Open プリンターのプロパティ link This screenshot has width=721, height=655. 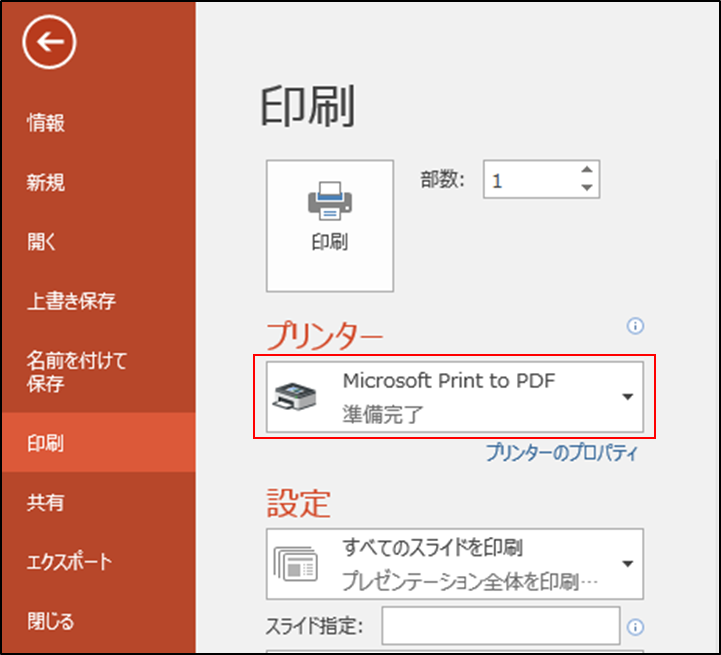tap(562, 453)
